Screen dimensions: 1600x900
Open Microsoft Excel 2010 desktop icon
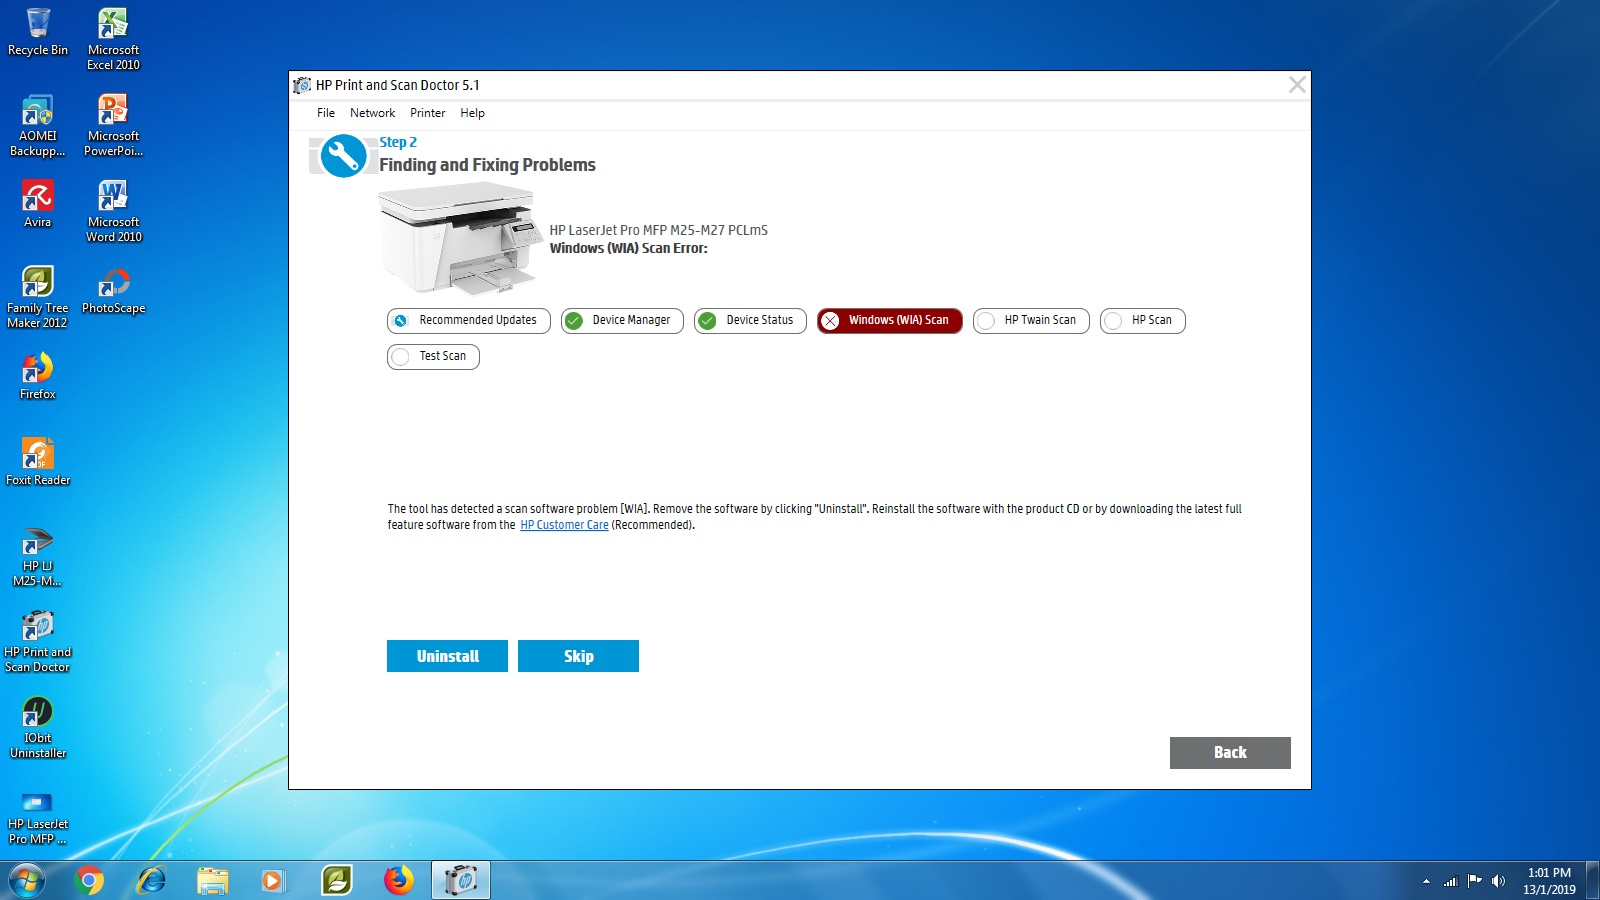(113, 39)
